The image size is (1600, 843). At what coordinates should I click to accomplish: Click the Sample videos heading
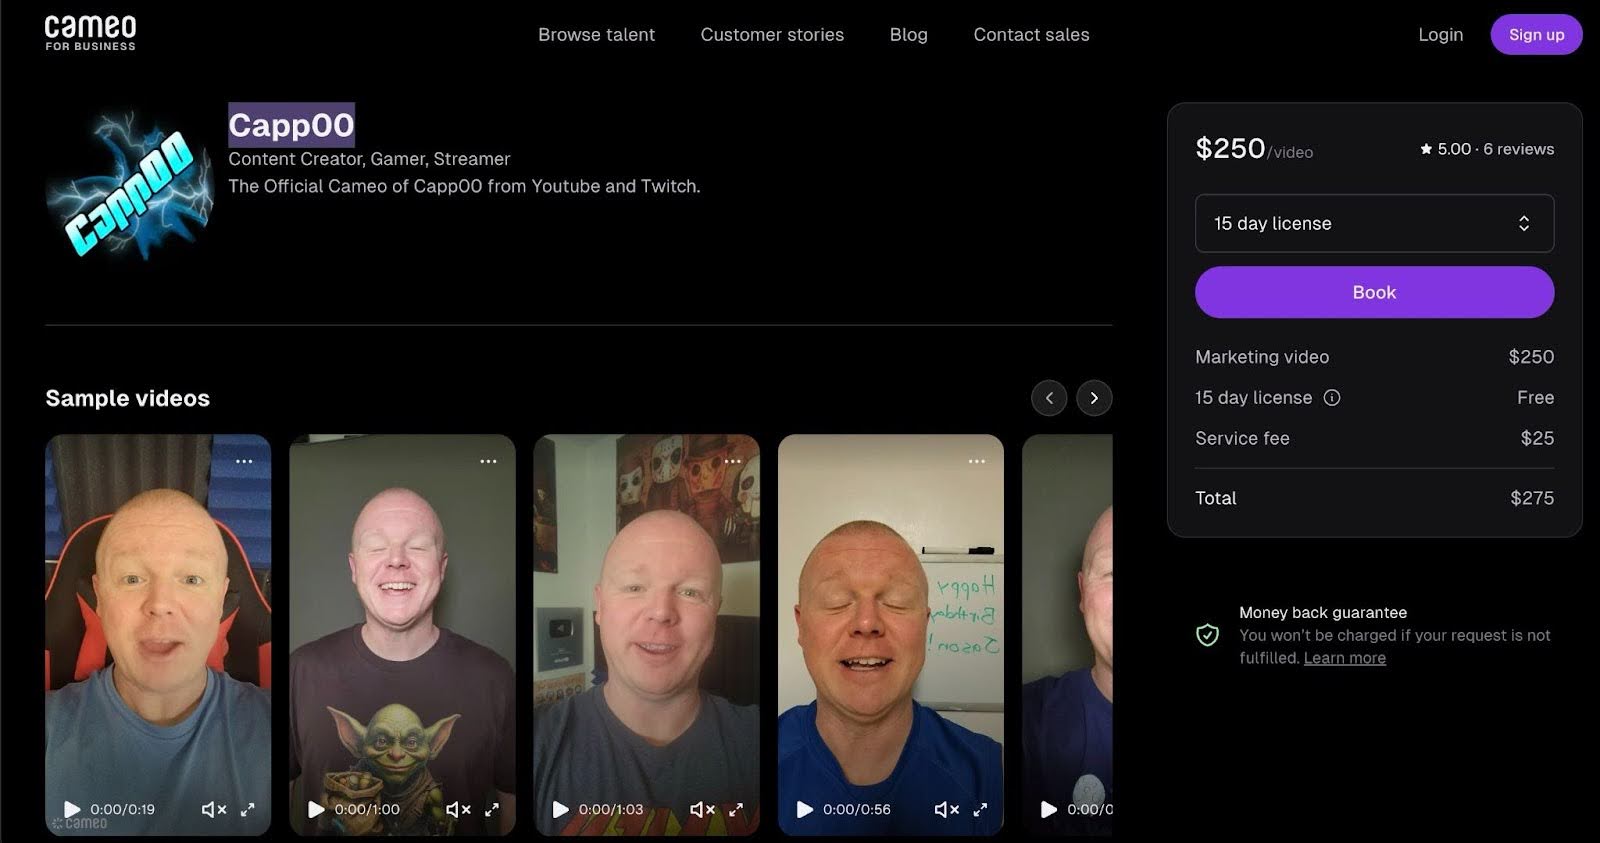(127, 398)
